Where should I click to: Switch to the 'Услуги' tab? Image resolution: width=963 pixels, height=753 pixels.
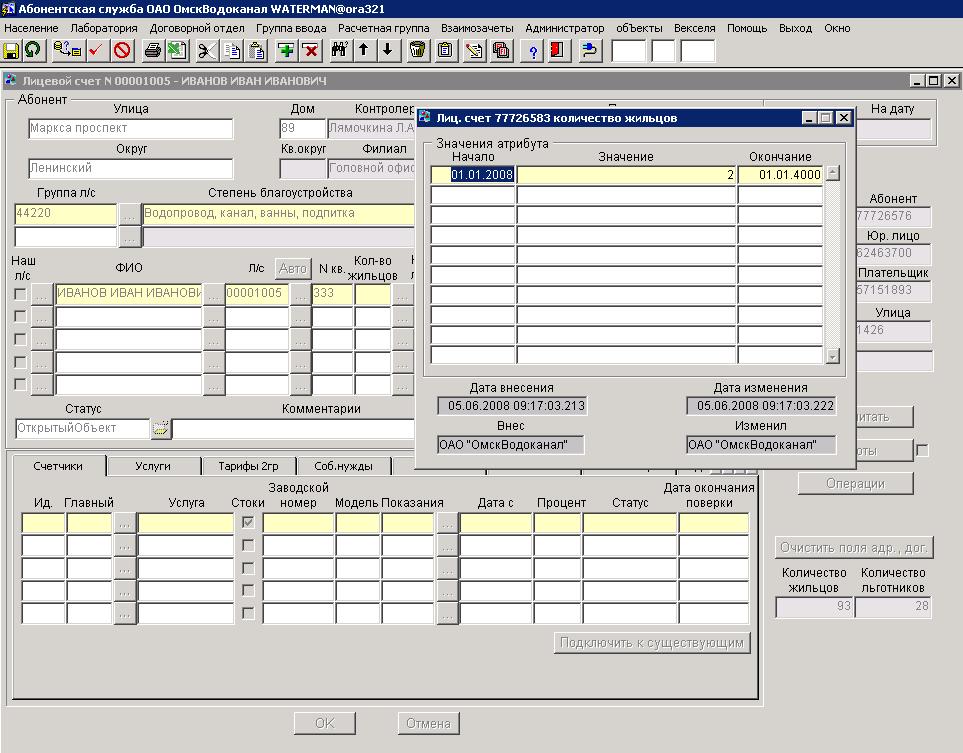pyautogui.click(x=153, y=466)
